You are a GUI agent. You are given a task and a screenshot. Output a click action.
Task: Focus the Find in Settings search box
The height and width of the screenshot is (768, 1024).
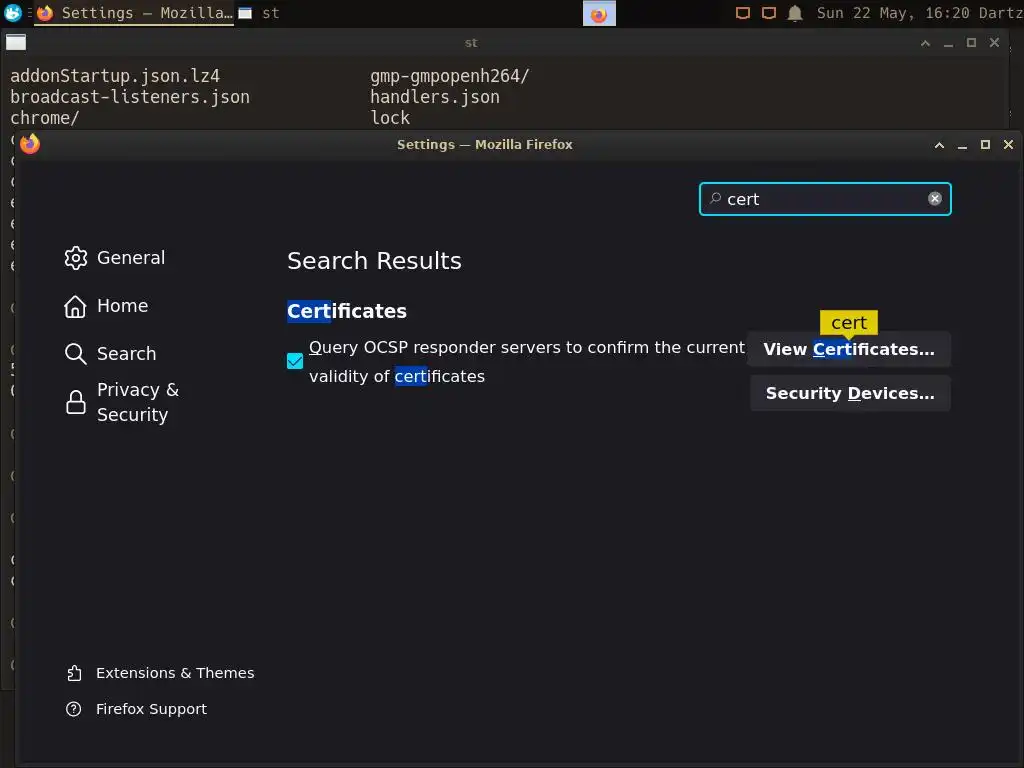click(x=824, y=199)
